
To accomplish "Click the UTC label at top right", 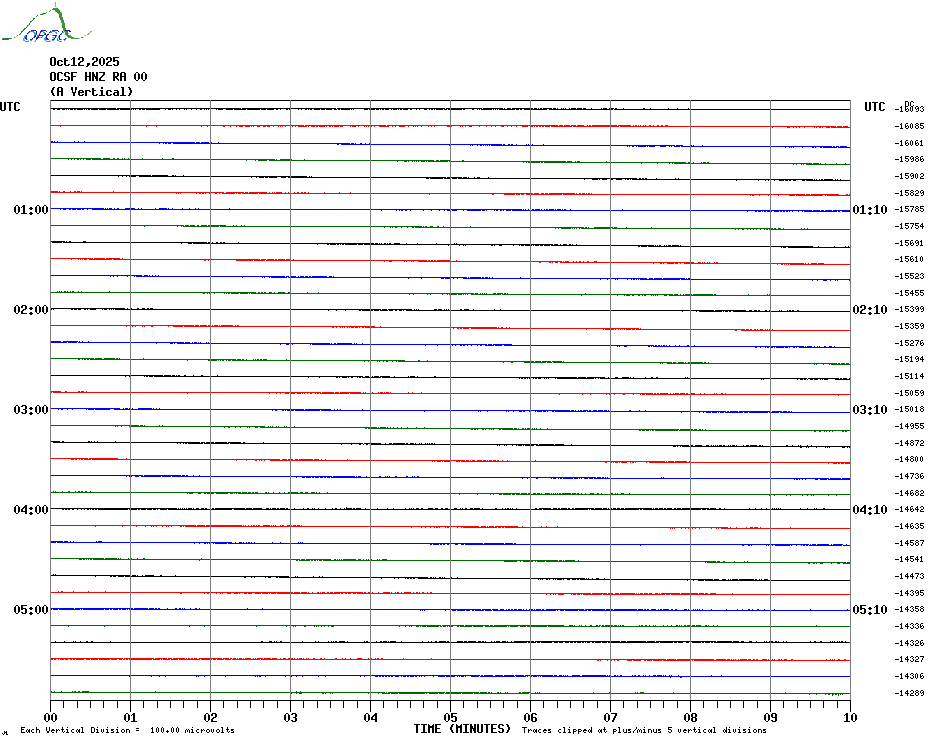I will (x=875, y=107).
